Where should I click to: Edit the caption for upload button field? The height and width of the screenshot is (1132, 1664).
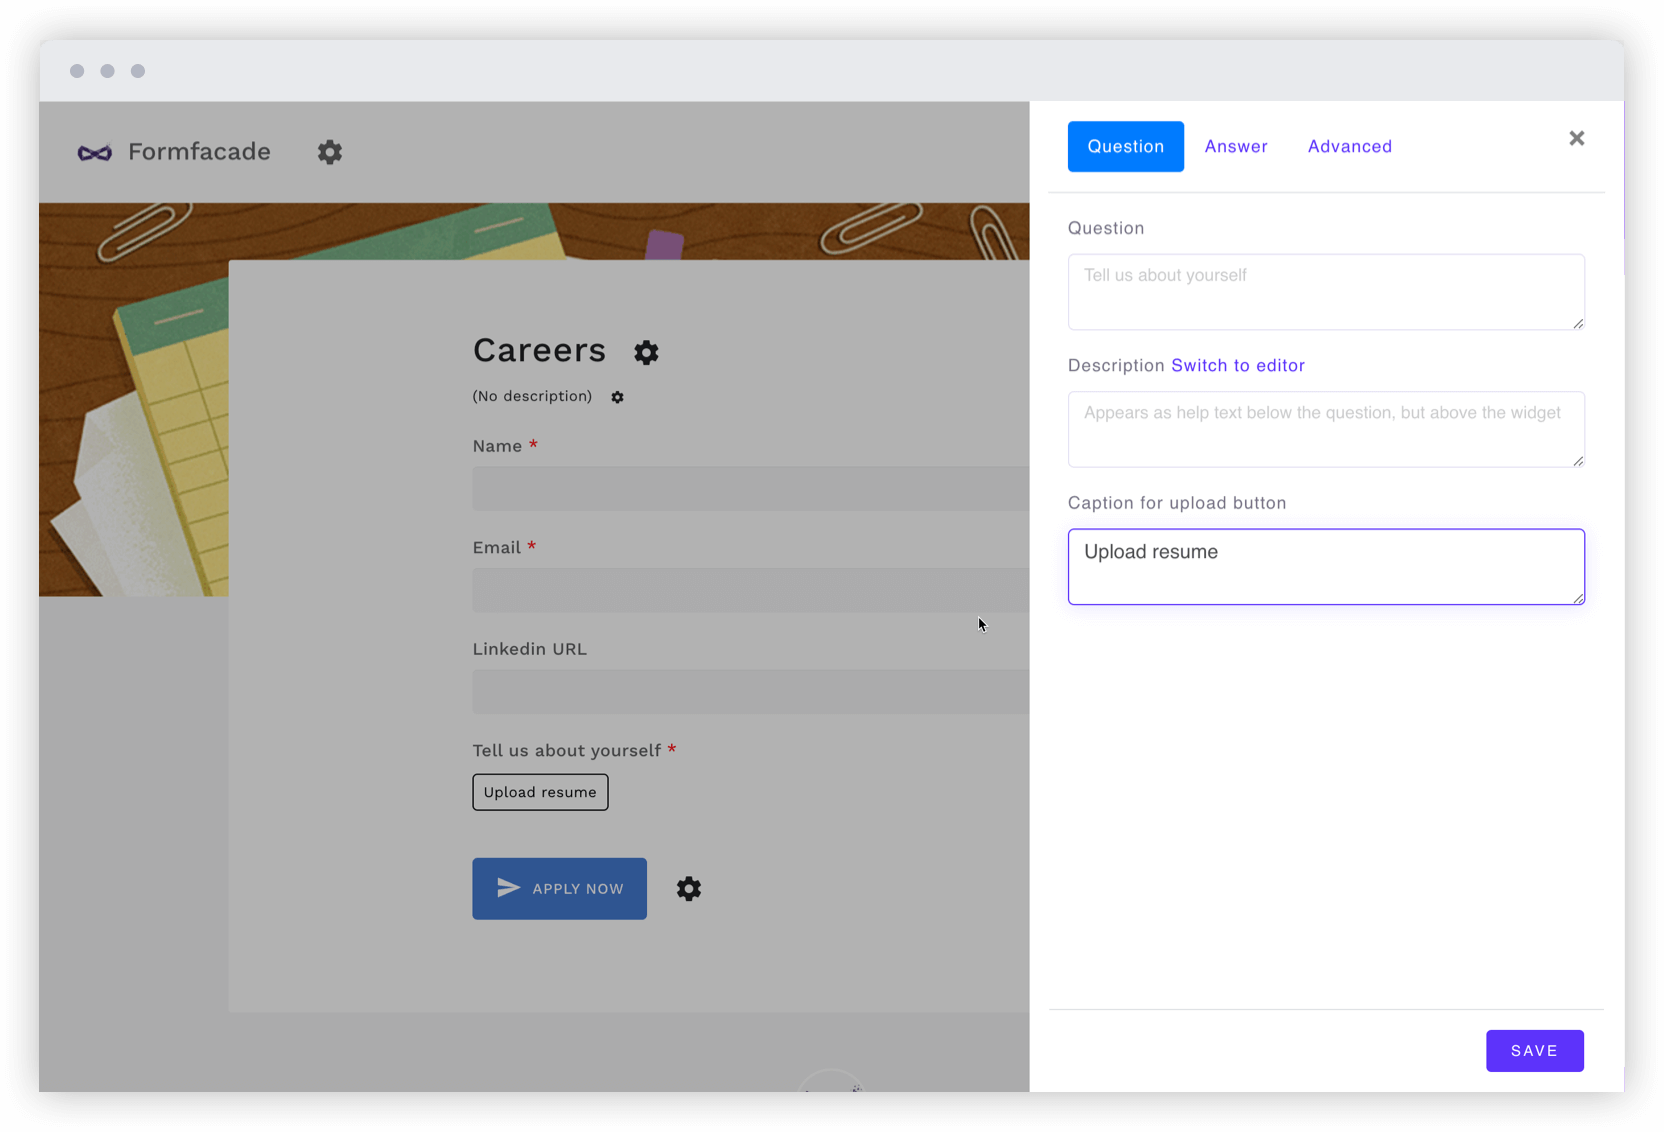coord(1325,566)
